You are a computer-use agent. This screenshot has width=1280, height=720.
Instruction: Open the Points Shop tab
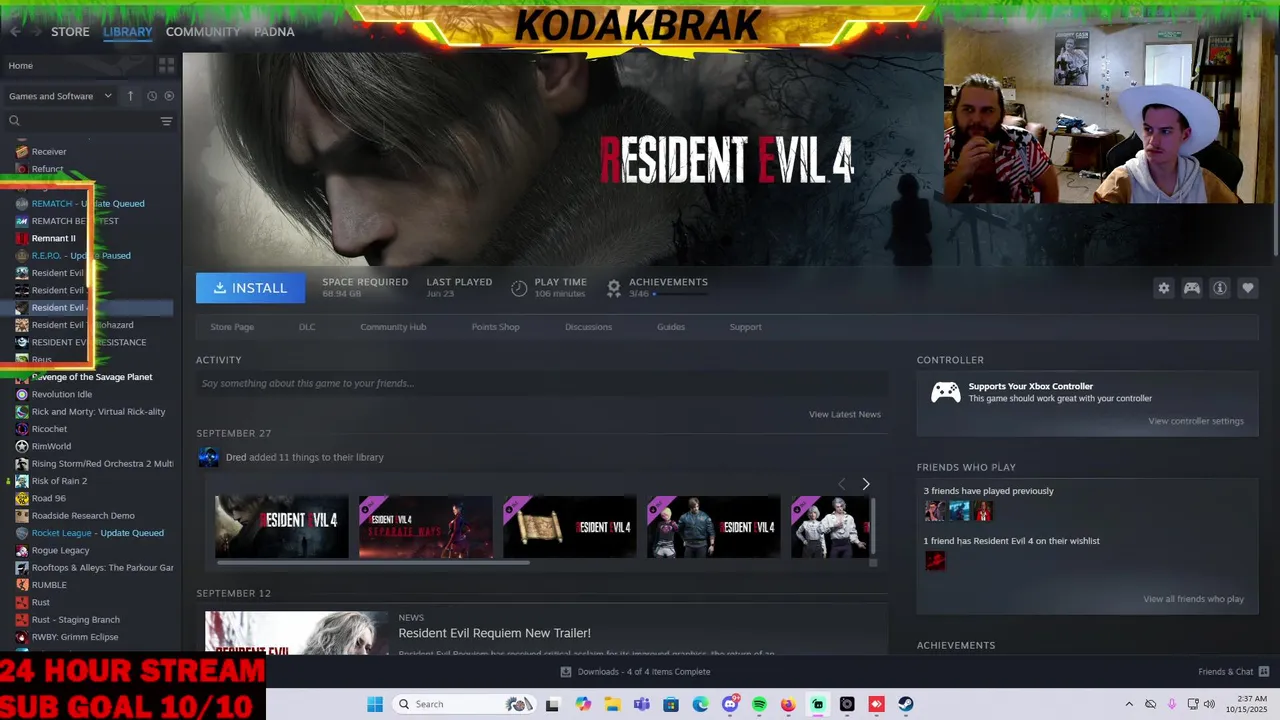coord(496,327)
